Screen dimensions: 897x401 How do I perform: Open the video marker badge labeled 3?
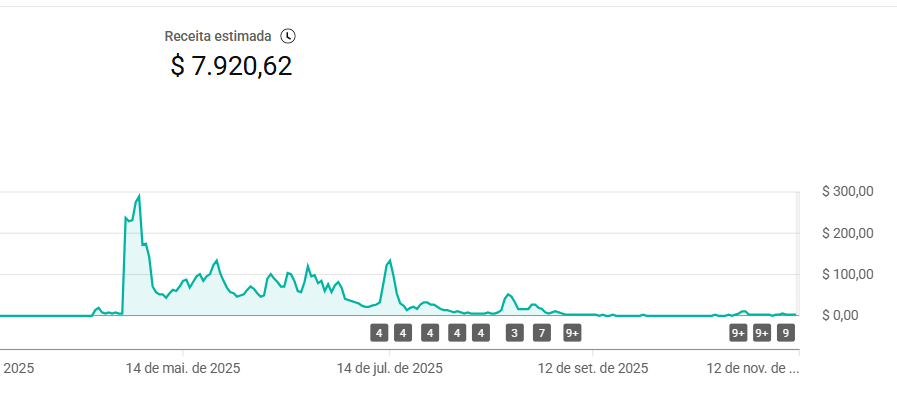pos(515,333)
